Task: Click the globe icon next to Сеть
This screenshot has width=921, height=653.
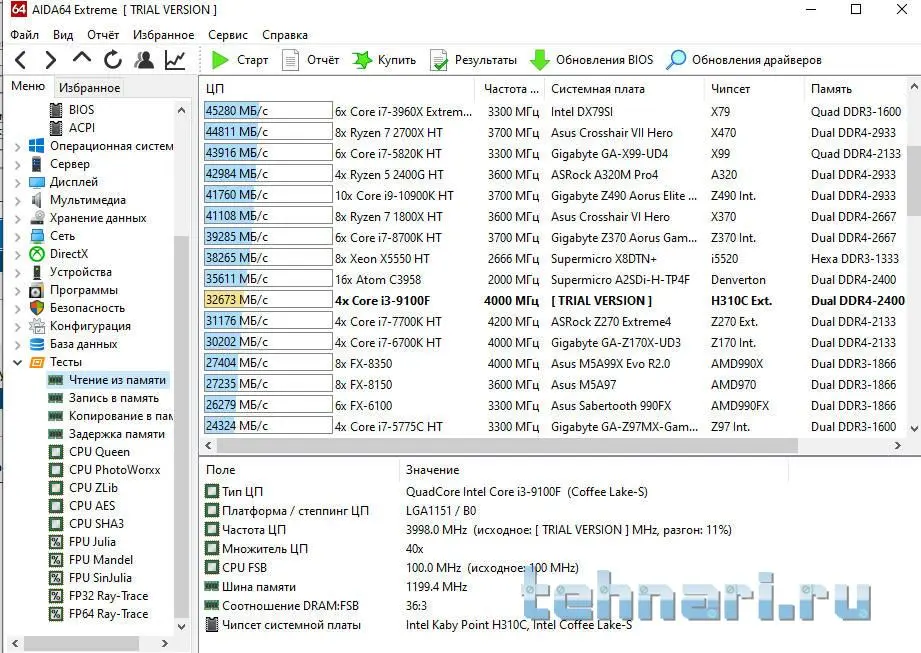Action: 37,236
